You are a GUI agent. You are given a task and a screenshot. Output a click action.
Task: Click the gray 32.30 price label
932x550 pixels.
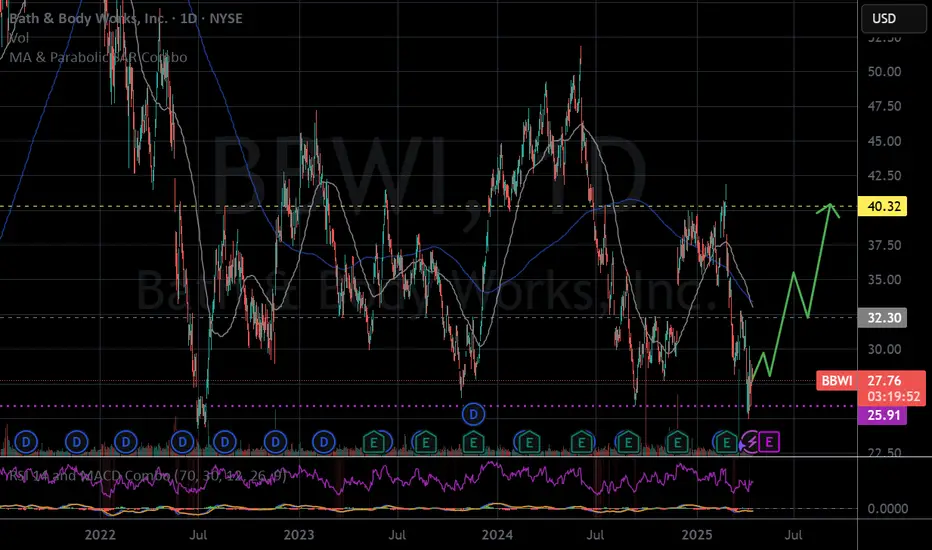click(883, 318)
